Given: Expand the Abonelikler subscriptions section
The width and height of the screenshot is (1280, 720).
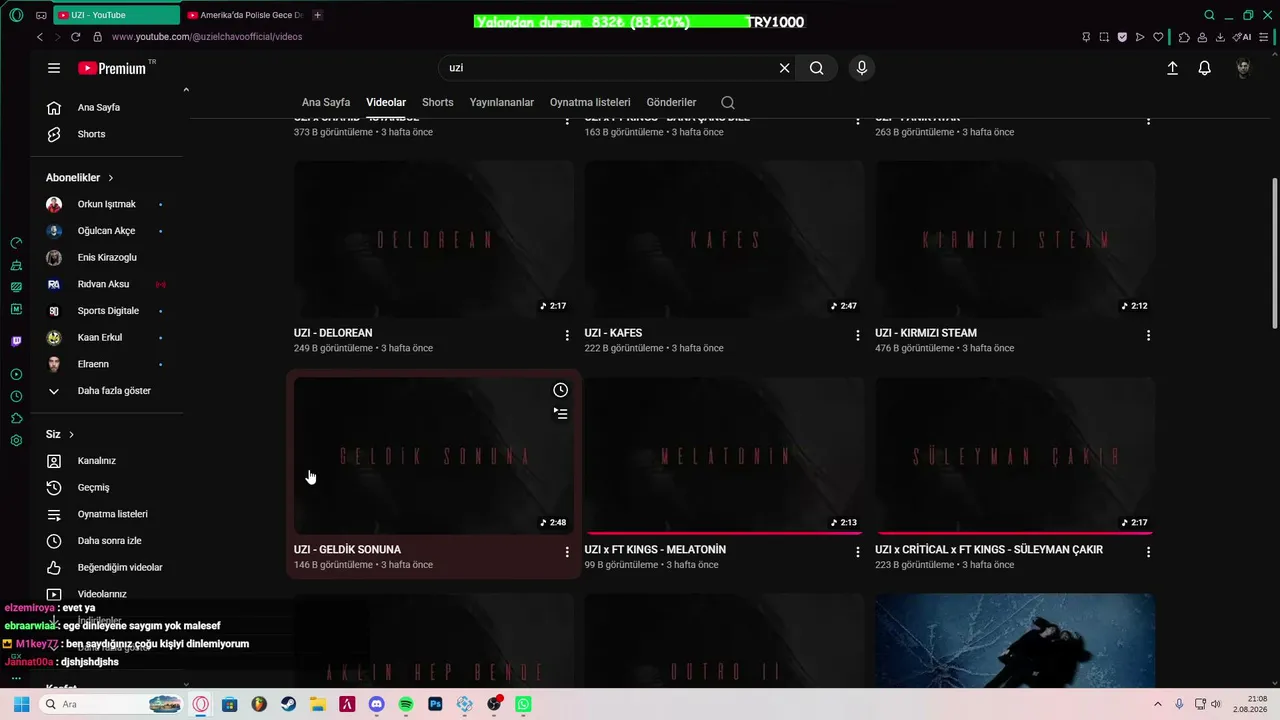Looking at the screenshot, I should [x=80, y=177].
